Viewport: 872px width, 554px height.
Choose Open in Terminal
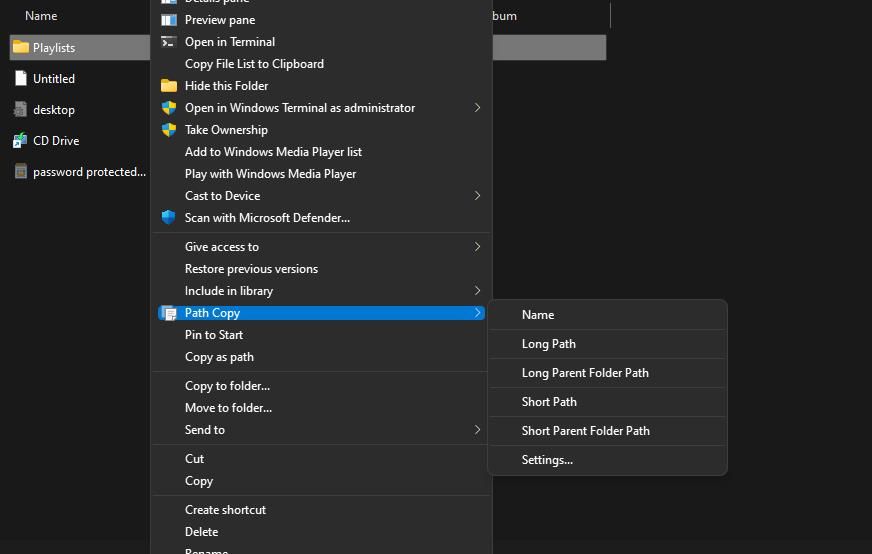(321, 42)
